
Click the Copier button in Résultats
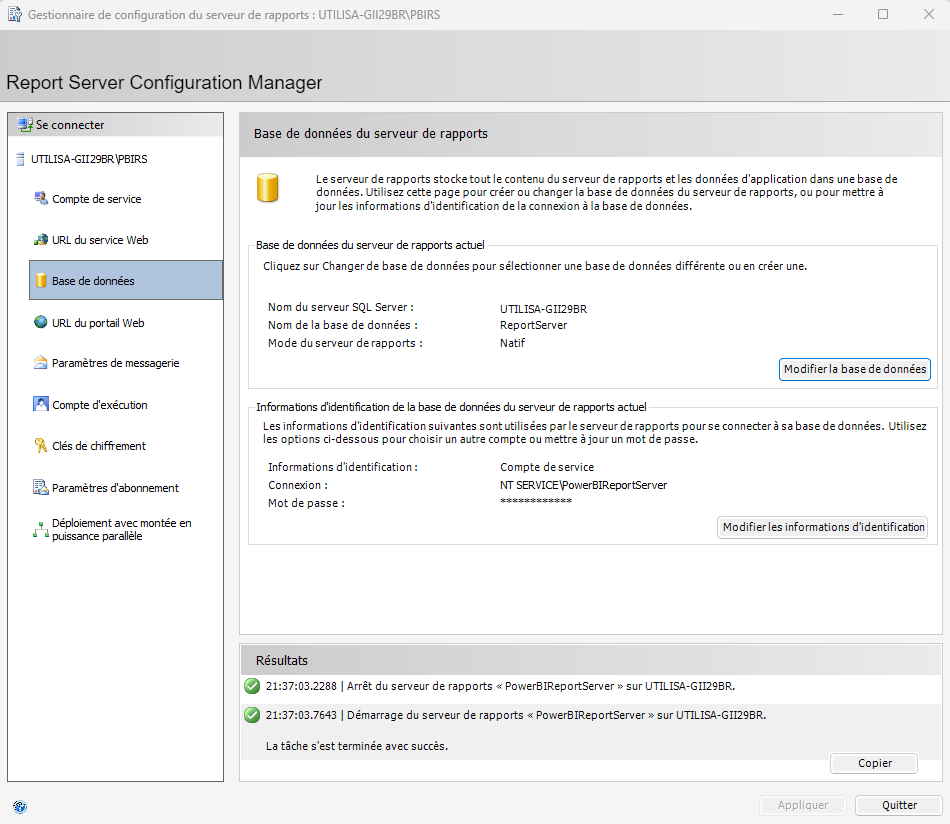point(874,763)
